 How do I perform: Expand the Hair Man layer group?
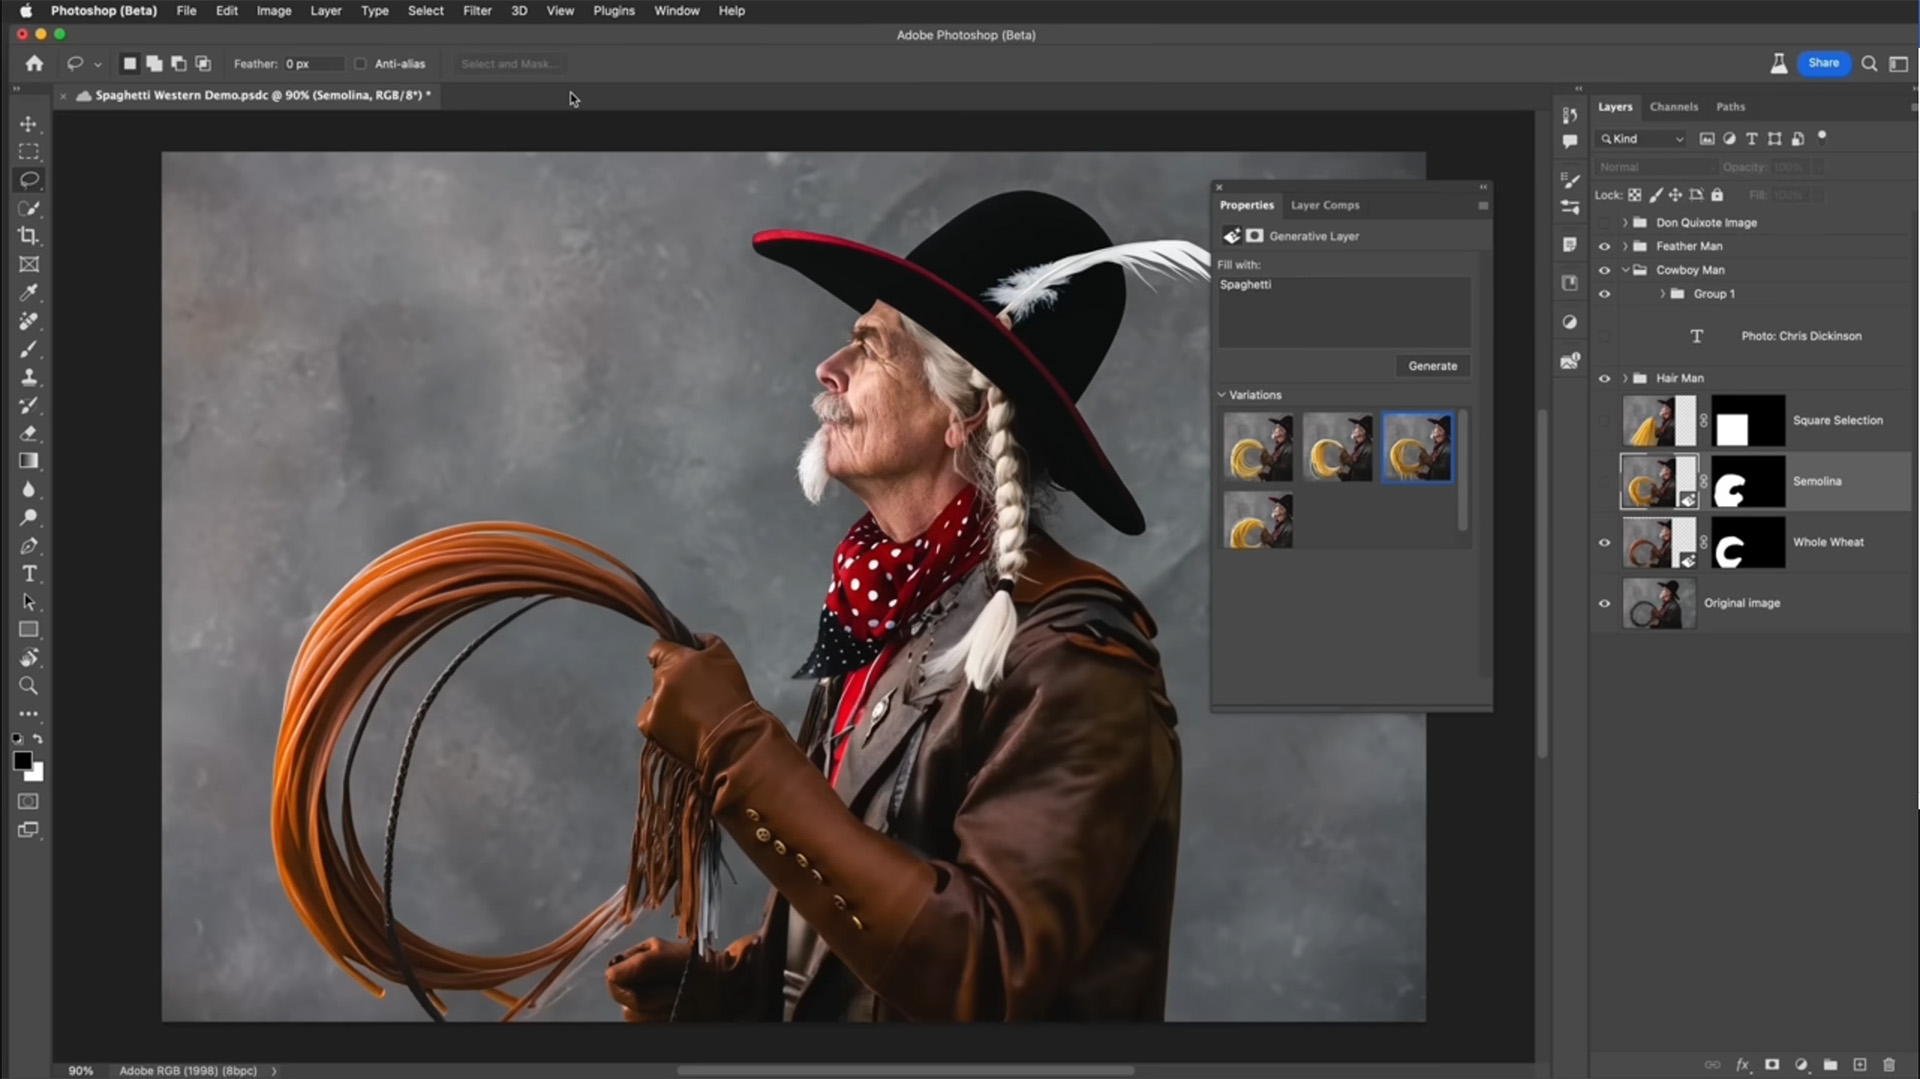1625,378
